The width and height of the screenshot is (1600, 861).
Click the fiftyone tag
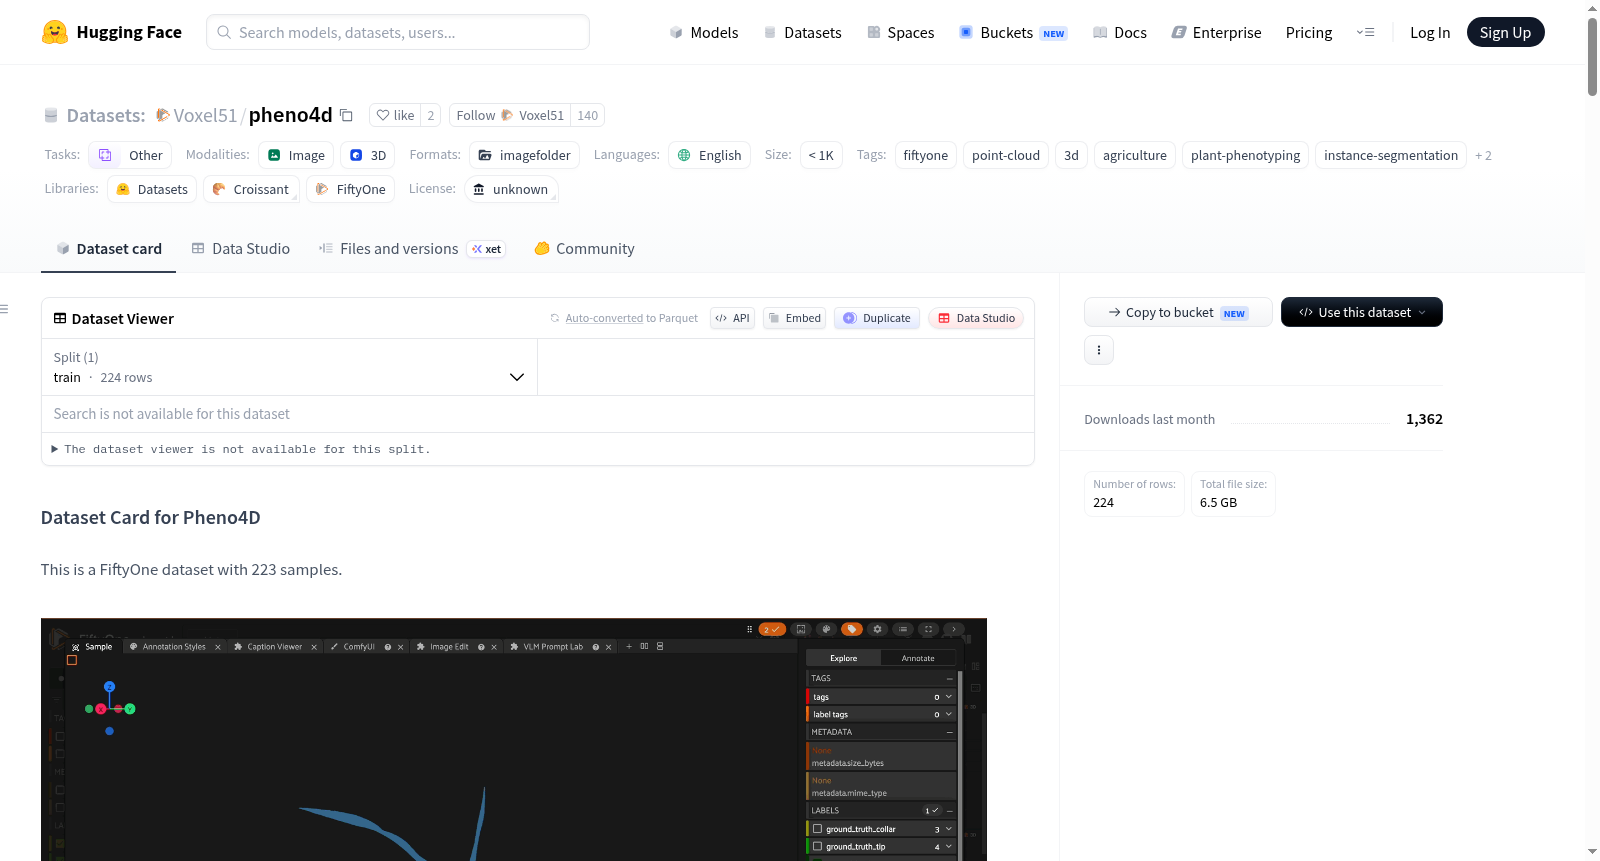pyautogui.click(x=926, y=155)
